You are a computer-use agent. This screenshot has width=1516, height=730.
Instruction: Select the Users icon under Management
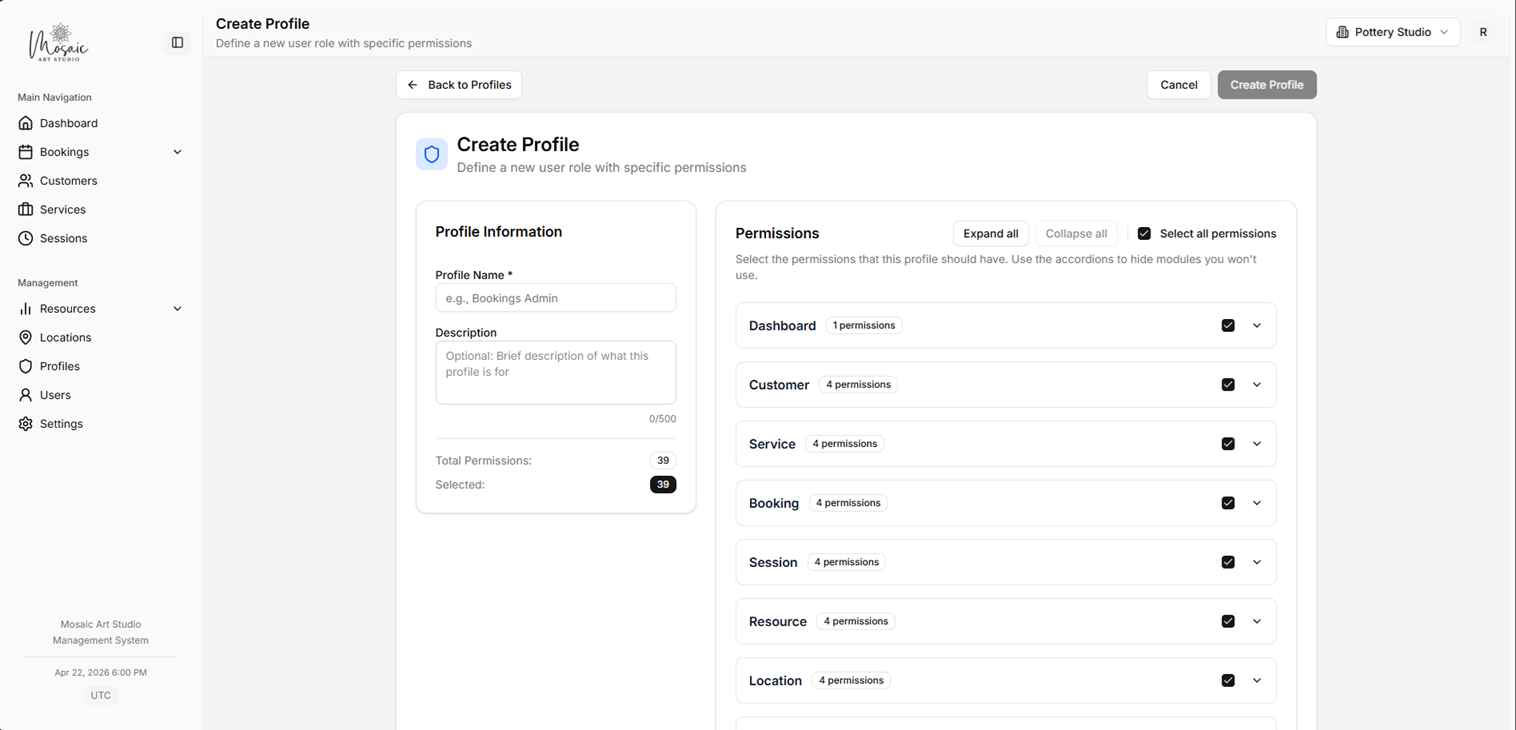(25, 394)
